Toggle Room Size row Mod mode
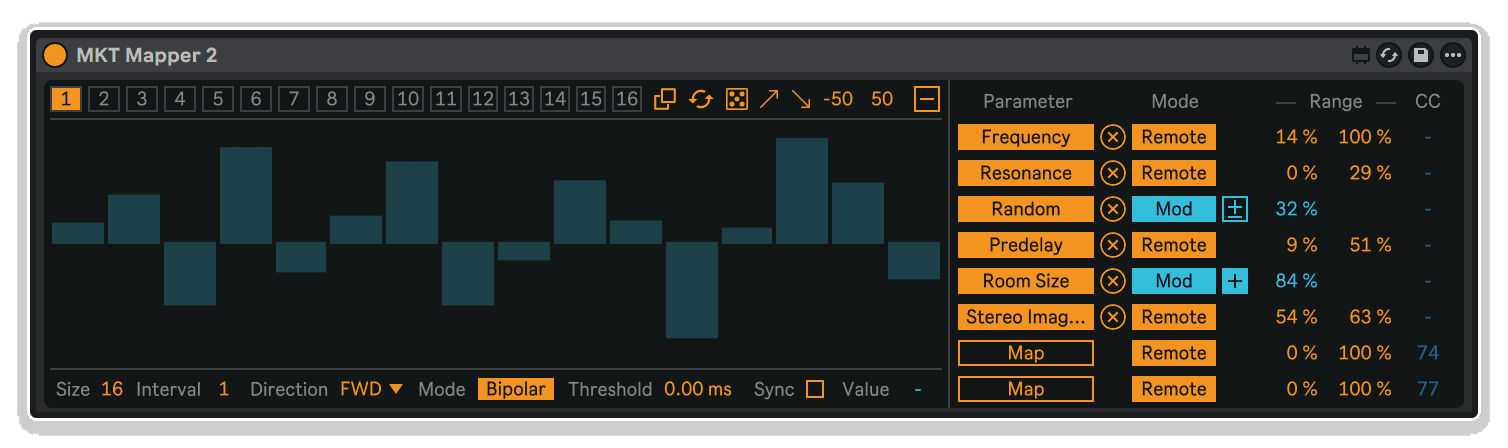This screenshot has height=448, width=1508. coord(1174,281)
